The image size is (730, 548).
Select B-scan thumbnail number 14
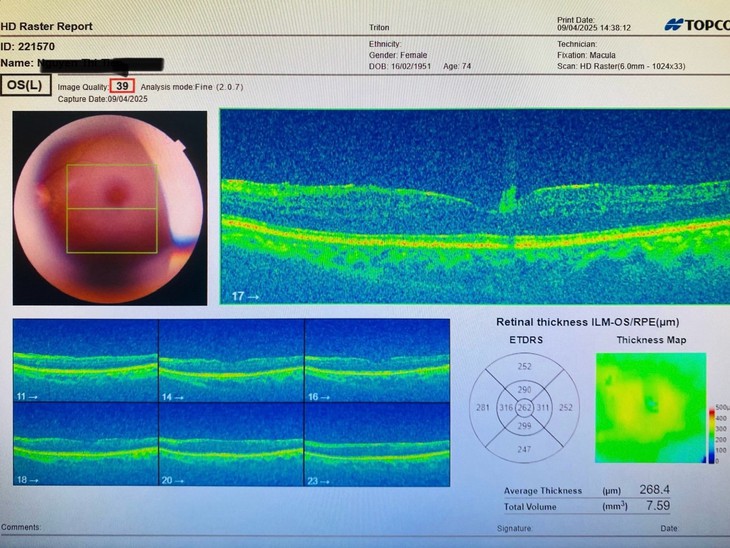click(231, 360)
